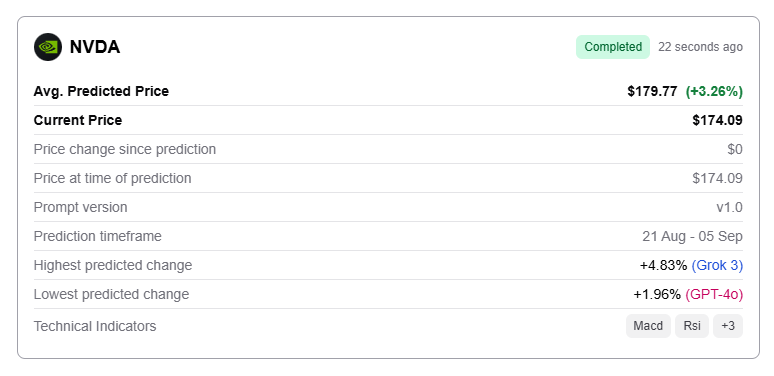Click the Prediction timeframe 21 Aug - 05 Sep
774x376 pixels.
point(692,236)
